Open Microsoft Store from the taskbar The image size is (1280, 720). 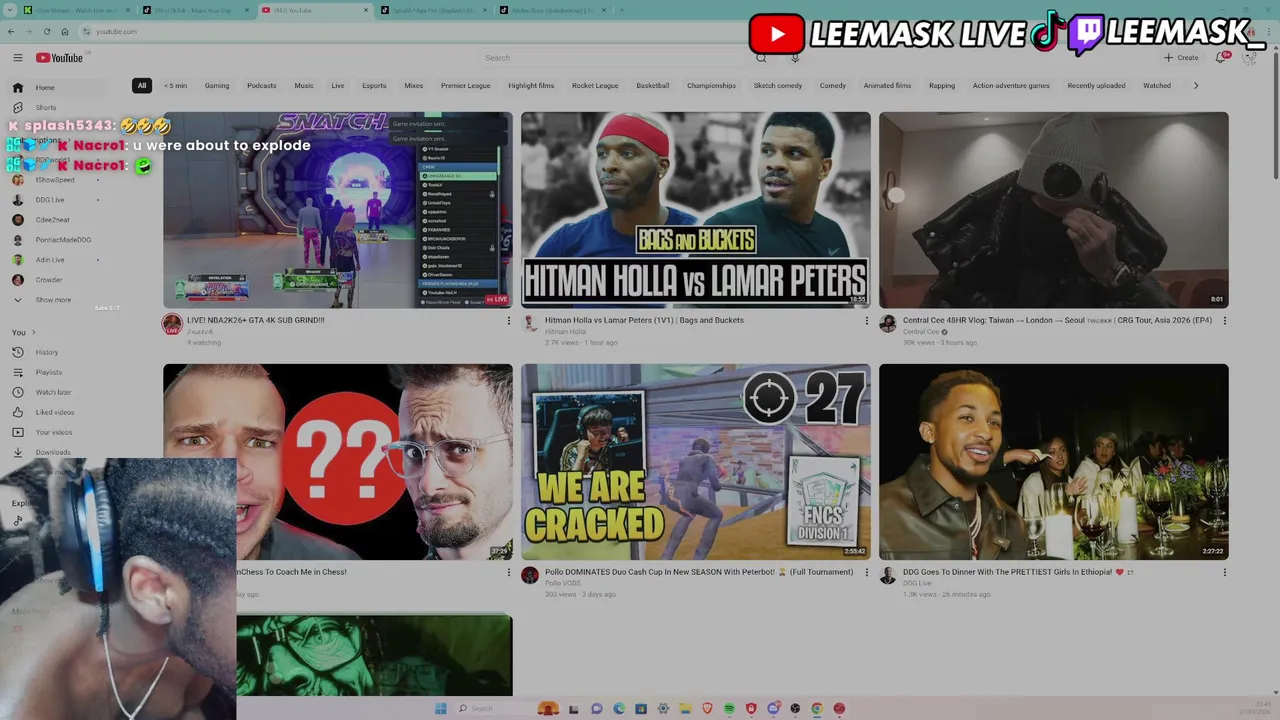point(641,708)
